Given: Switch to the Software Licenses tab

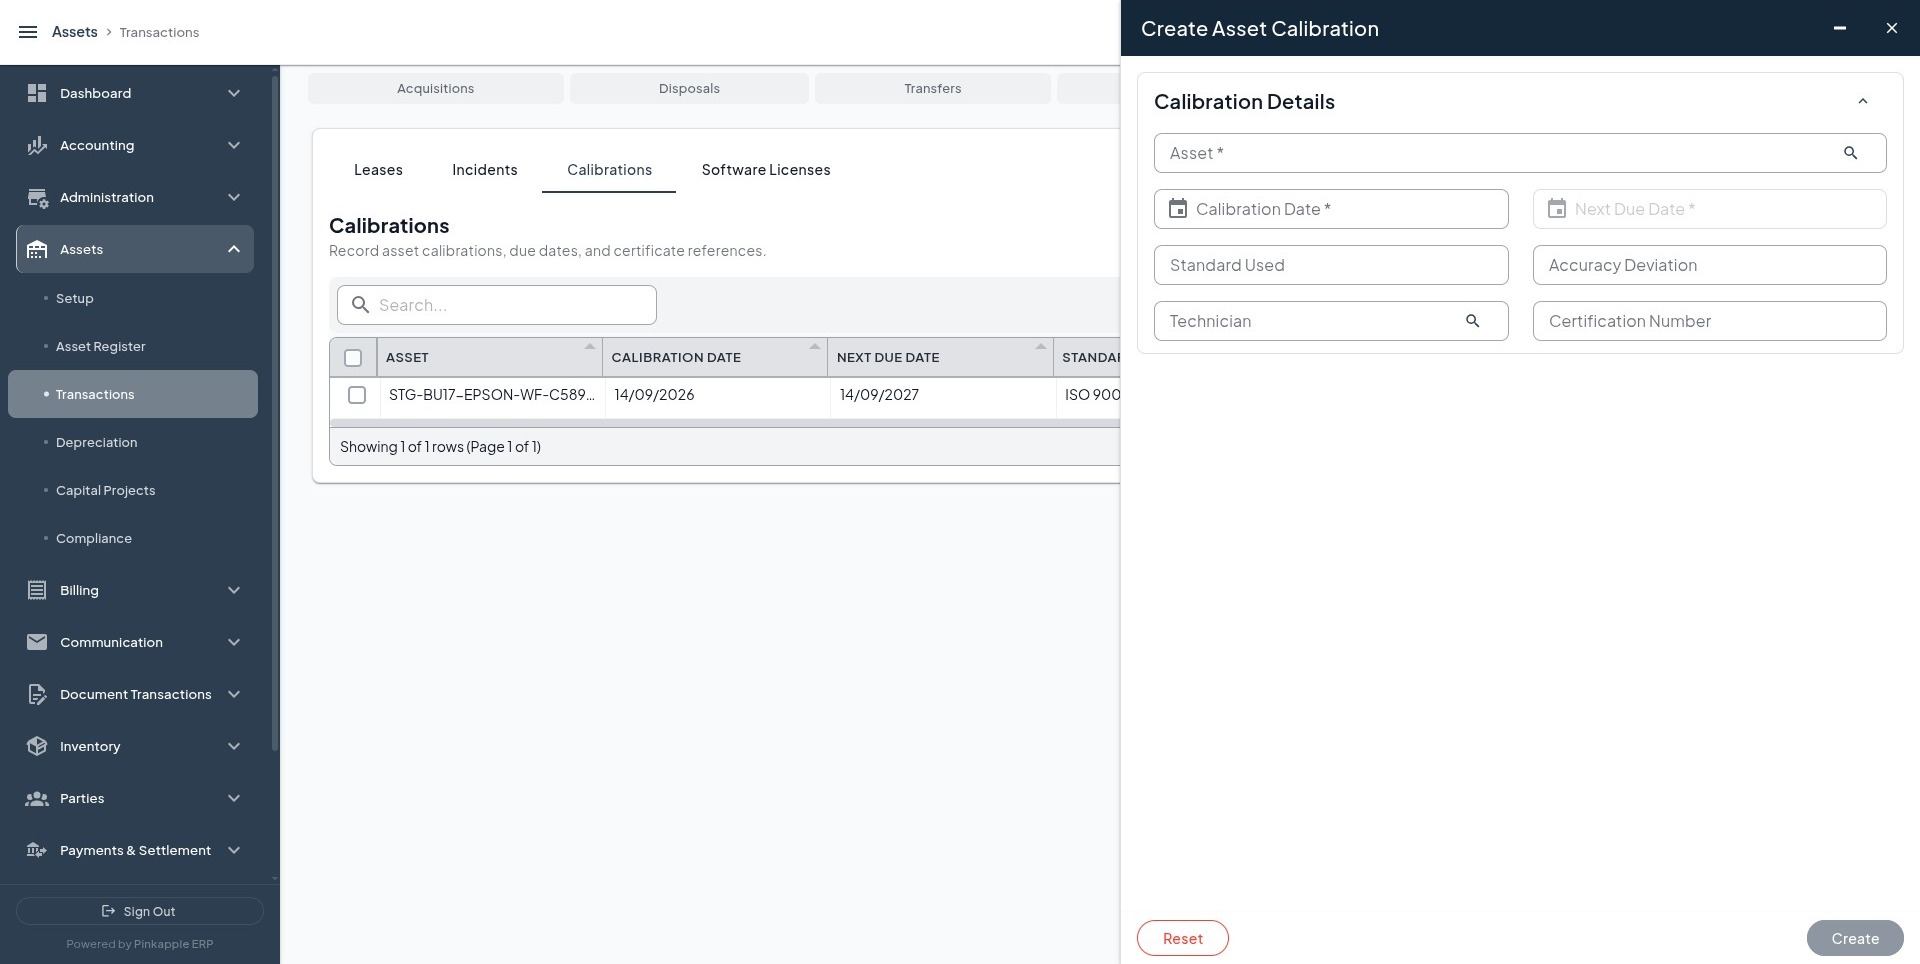Looking at the screenshot, I should tap(766, 170).
